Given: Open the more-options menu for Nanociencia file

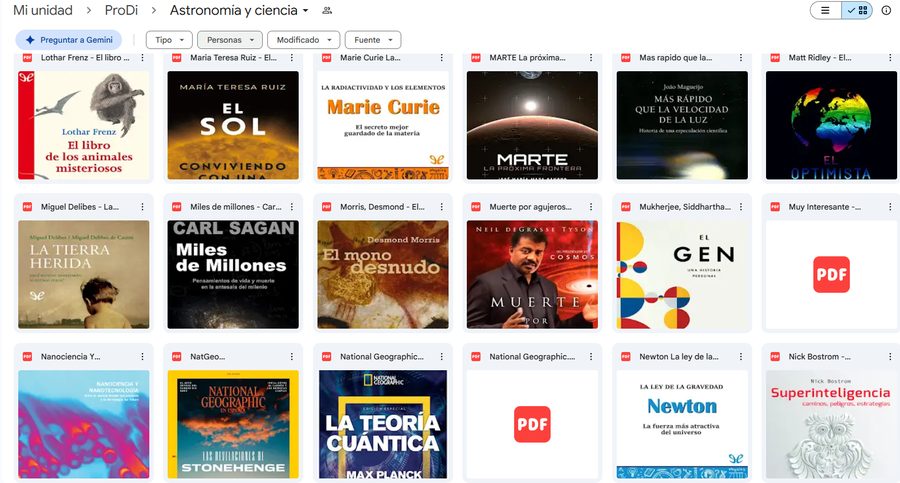Looking at the screenshot, I should click(142, 357).
